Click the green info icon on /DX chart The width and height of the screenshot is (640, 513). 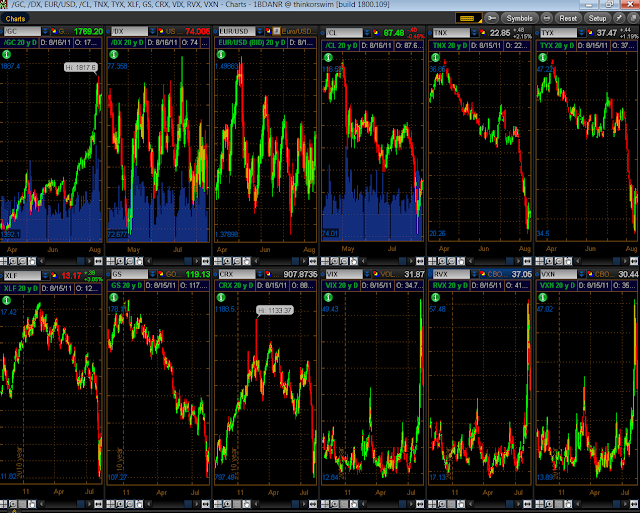[x=113, y=54]
